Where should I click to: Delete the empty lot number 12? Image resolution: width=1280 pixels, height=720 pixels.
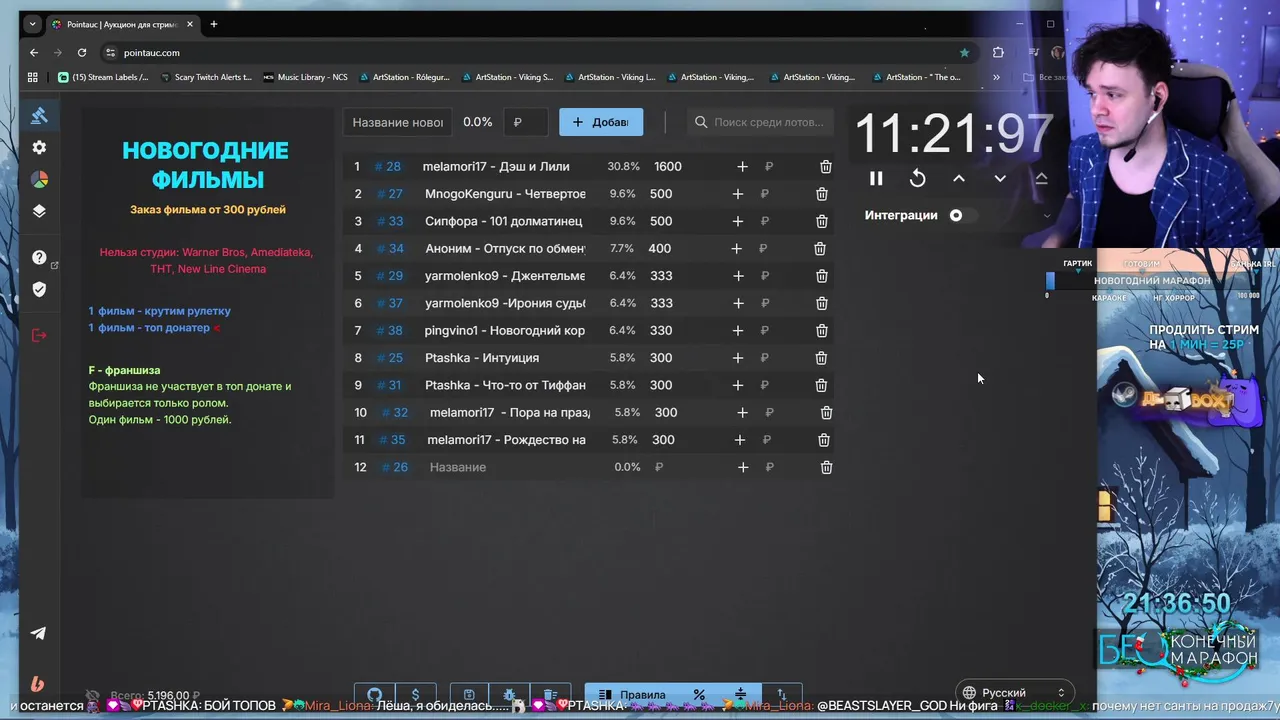[x=826, y=467]
